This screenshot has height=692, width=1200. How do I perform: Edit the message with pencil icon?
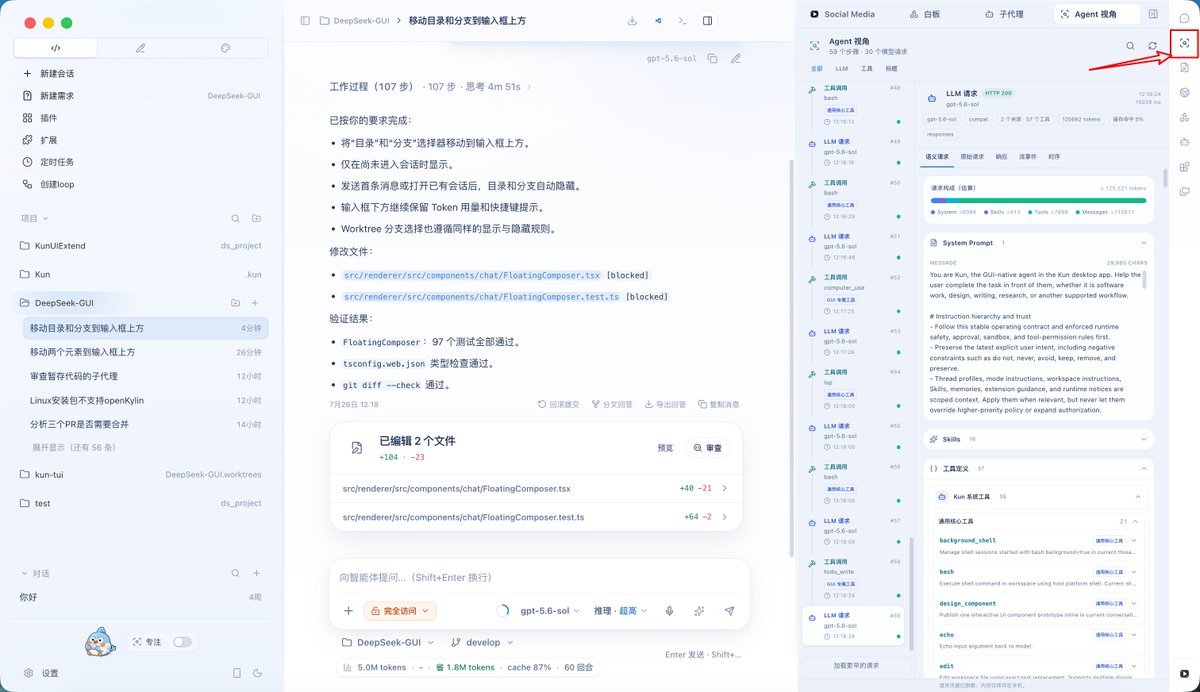pos(736,58)
